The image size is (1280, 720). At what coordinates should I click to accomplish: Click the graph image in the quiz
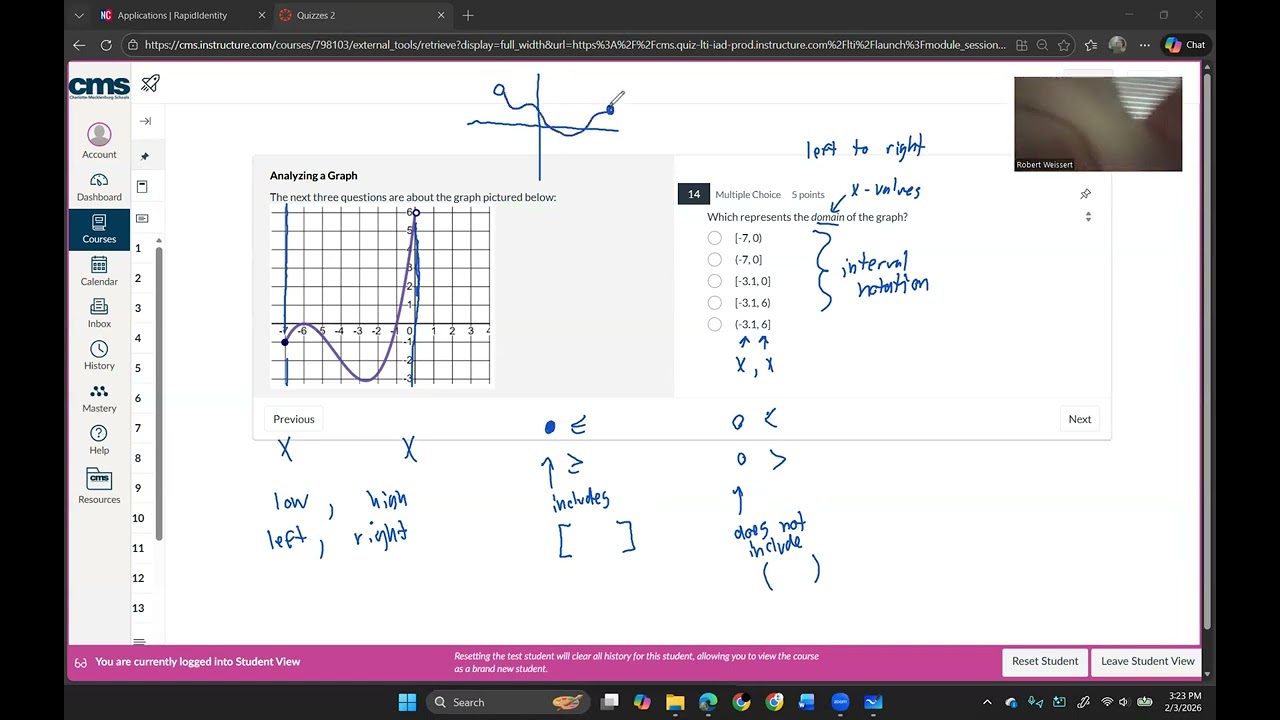pos(381,295)
